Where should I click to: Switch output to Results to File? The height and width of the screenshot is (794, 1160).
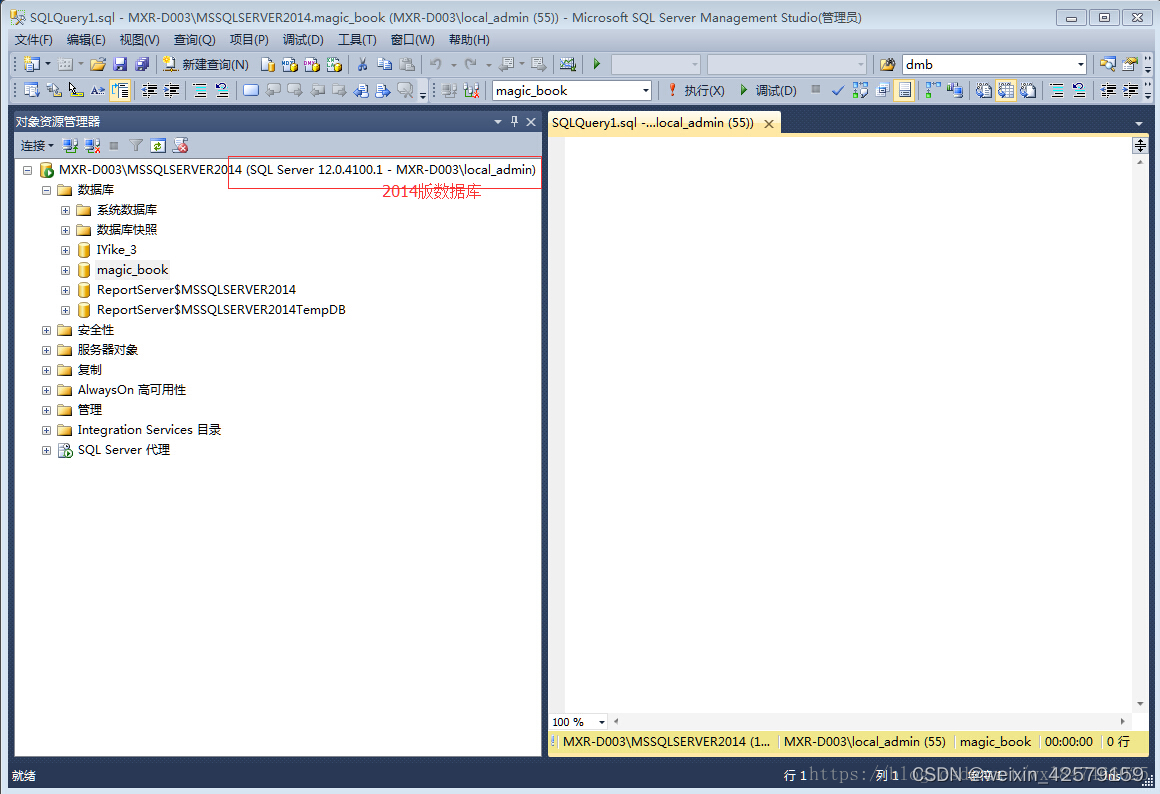pos(1028,90)
